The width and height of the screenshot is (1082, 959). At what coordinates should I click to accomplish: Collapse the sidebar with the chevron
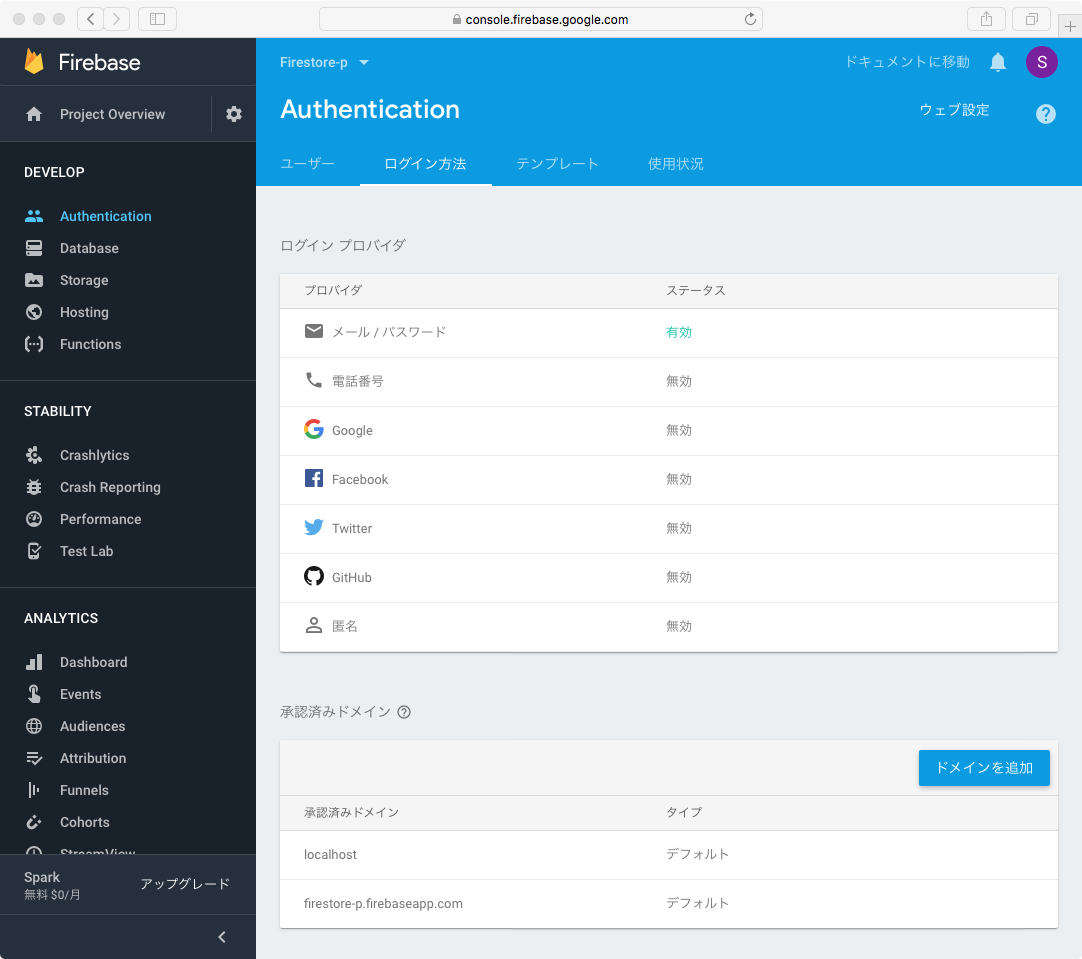click(222, 937)
